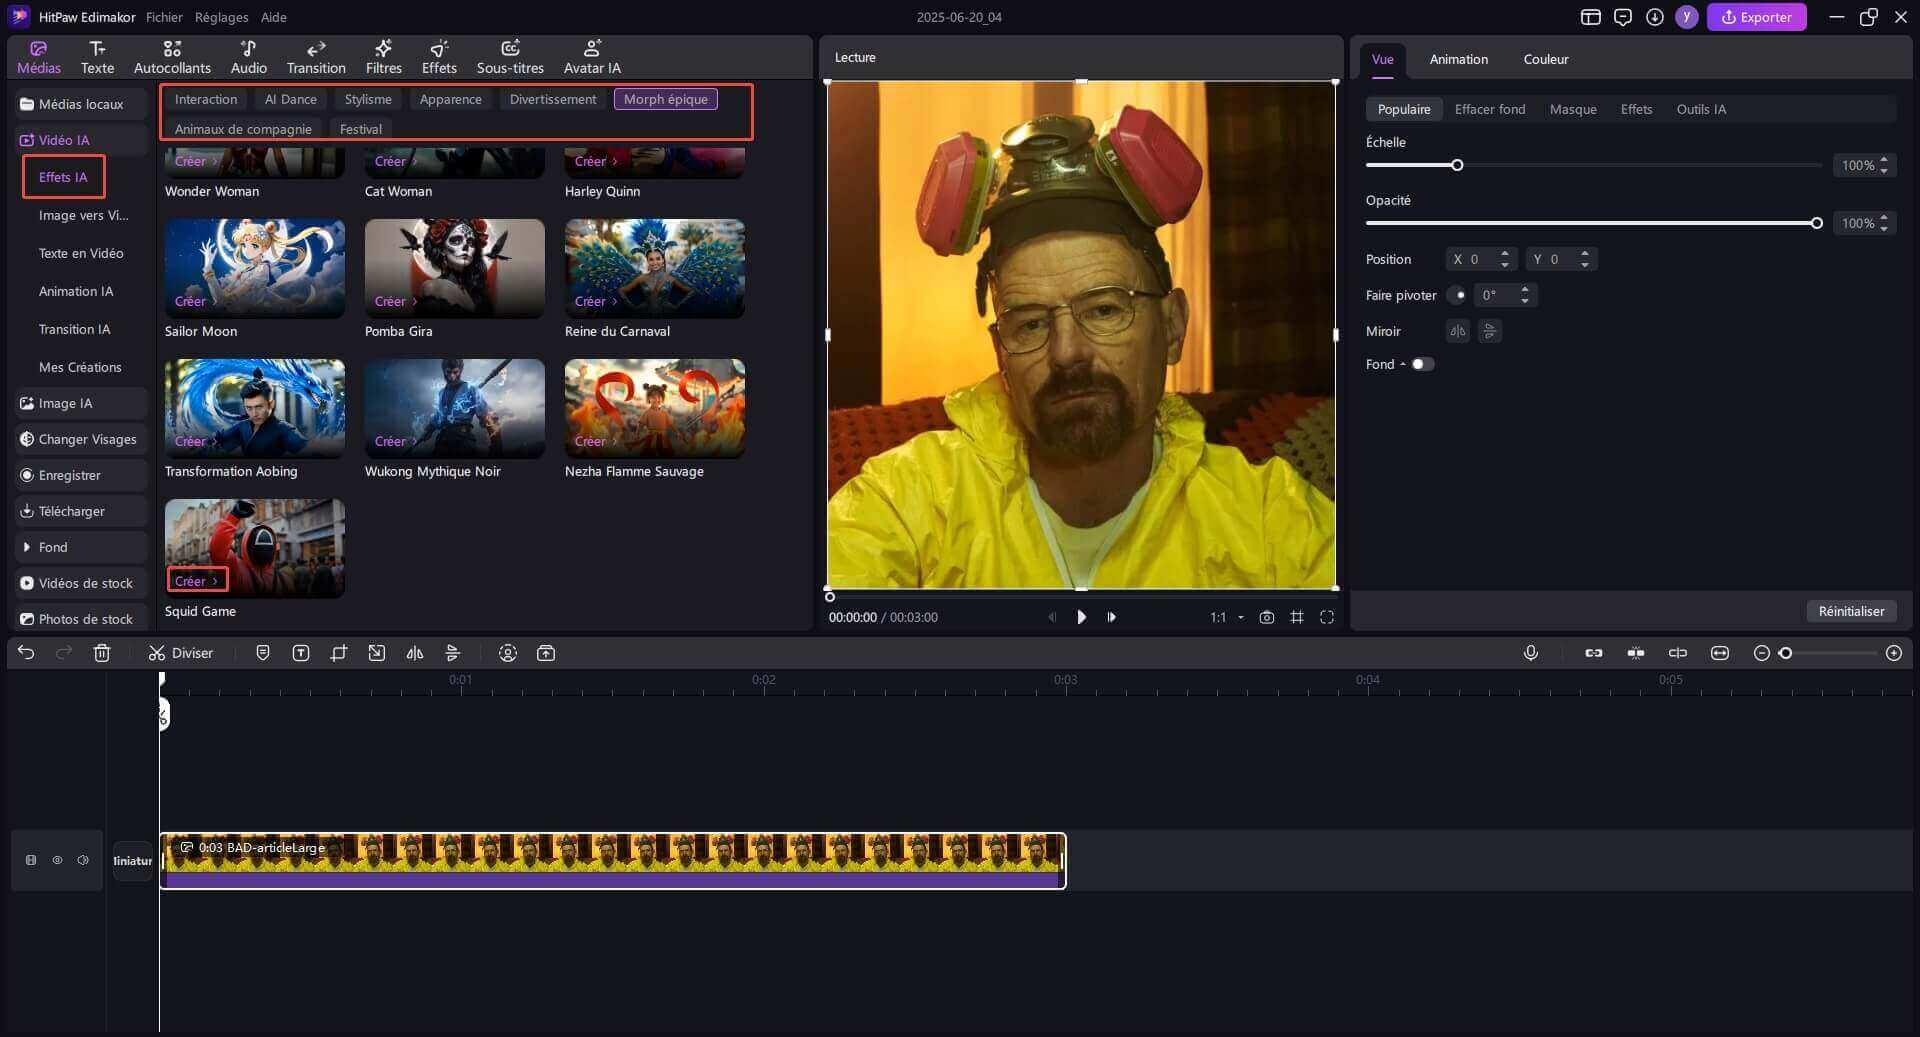Screen dimensions: 1920x1037
Task: Undo the last action in timeline toolbar
Action: tap(26, 653)
